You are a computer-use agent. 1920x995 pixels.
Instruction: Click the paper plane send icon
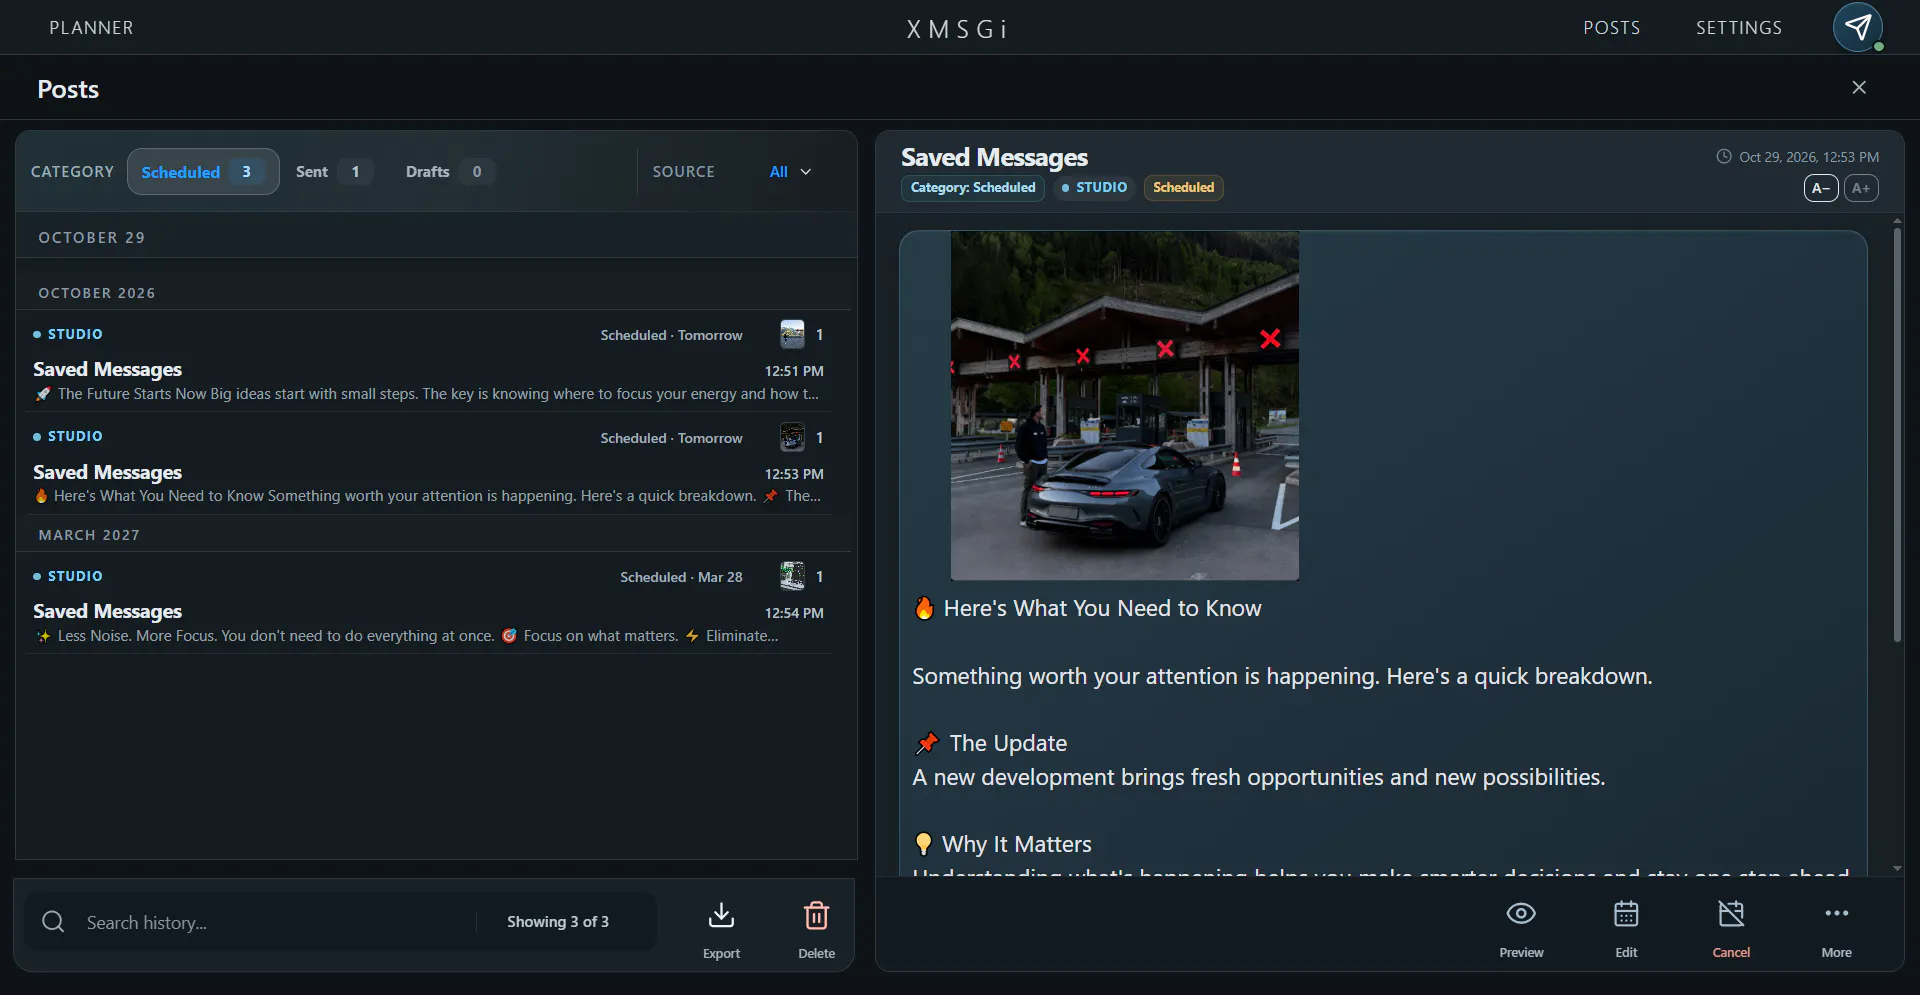click(x=1857, y=27)
